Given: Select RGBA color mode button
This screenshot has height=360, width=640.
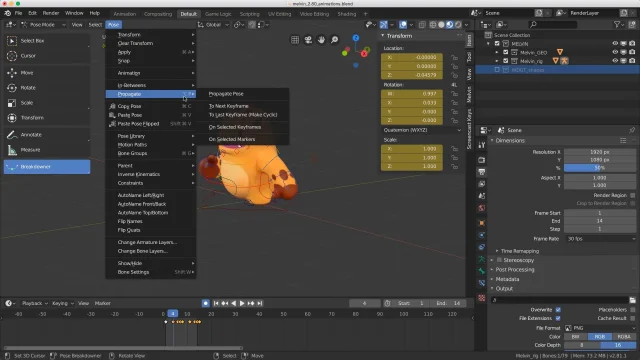Looking at the screenshot, I should [624, 337].
